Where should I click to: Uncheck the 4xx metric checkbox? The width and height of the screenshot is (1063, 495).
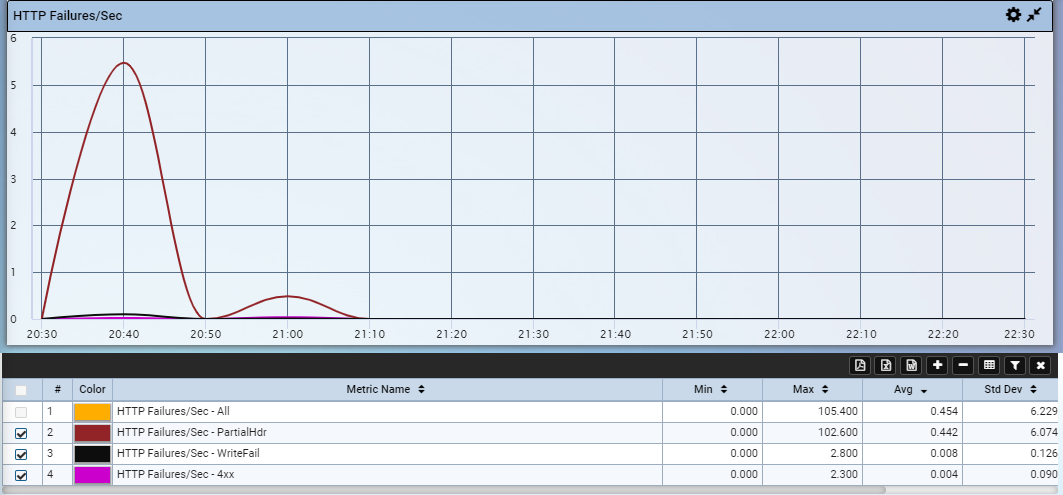tap(21, 475)
